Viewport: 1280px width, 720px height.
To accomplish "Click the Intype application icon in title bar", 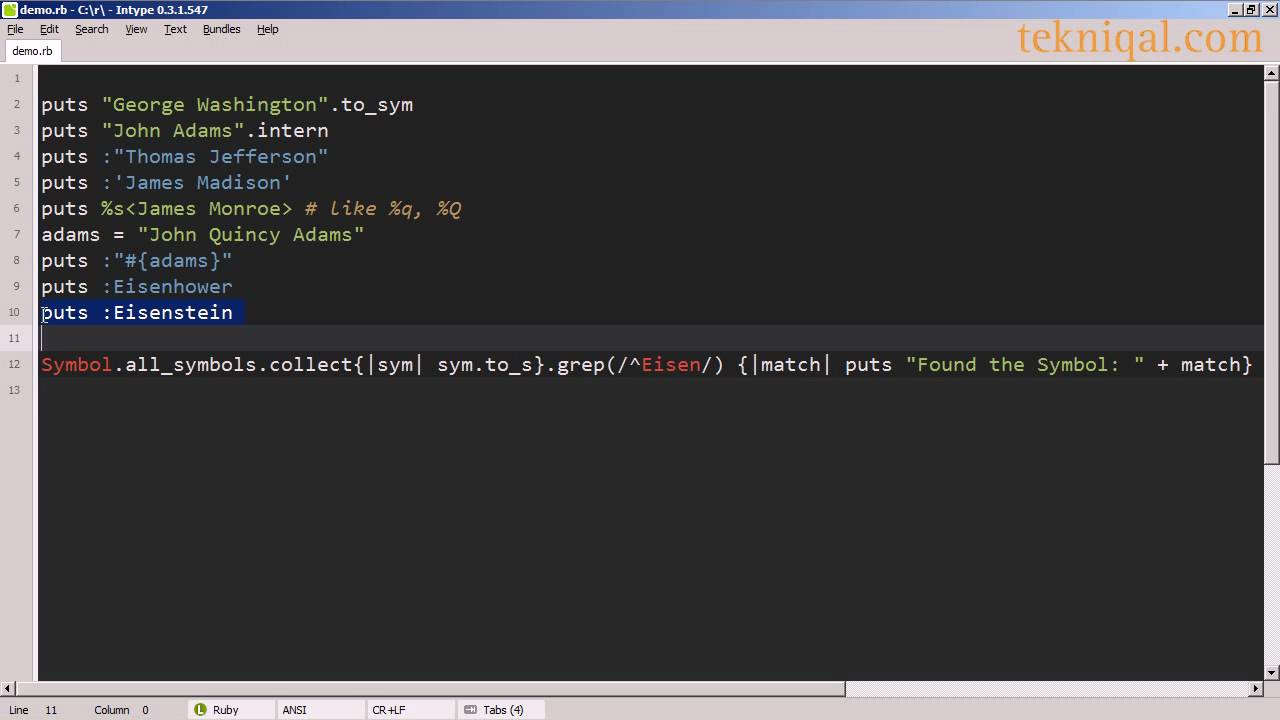I will point(10,10).
